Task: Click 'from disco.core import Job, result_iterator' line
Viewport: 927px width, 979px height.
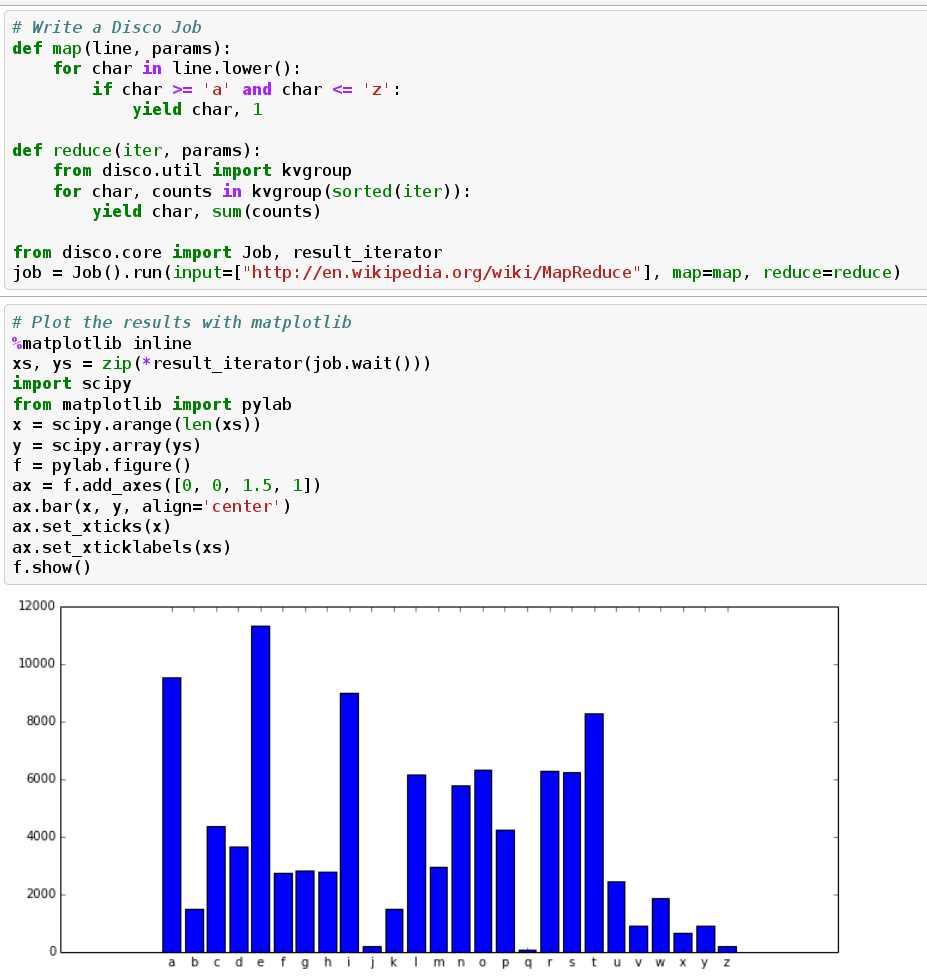Action: (227, 252)
